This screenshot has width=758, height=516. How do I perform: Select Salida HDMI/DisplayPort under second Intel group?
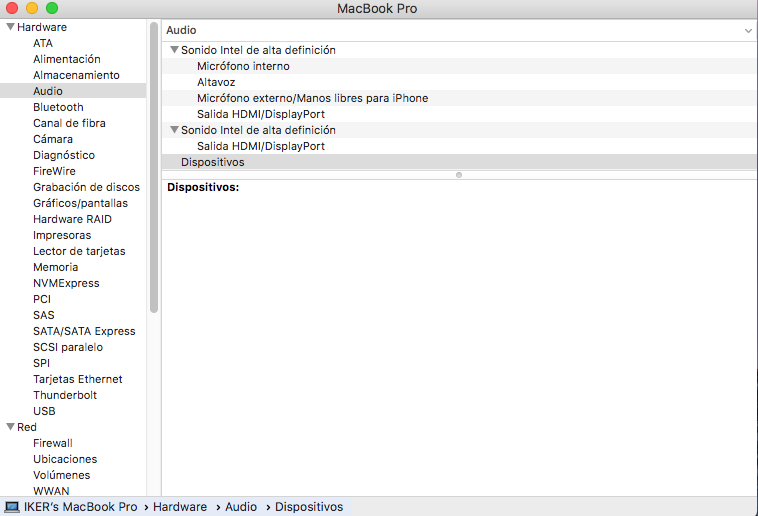pos(459,146)
